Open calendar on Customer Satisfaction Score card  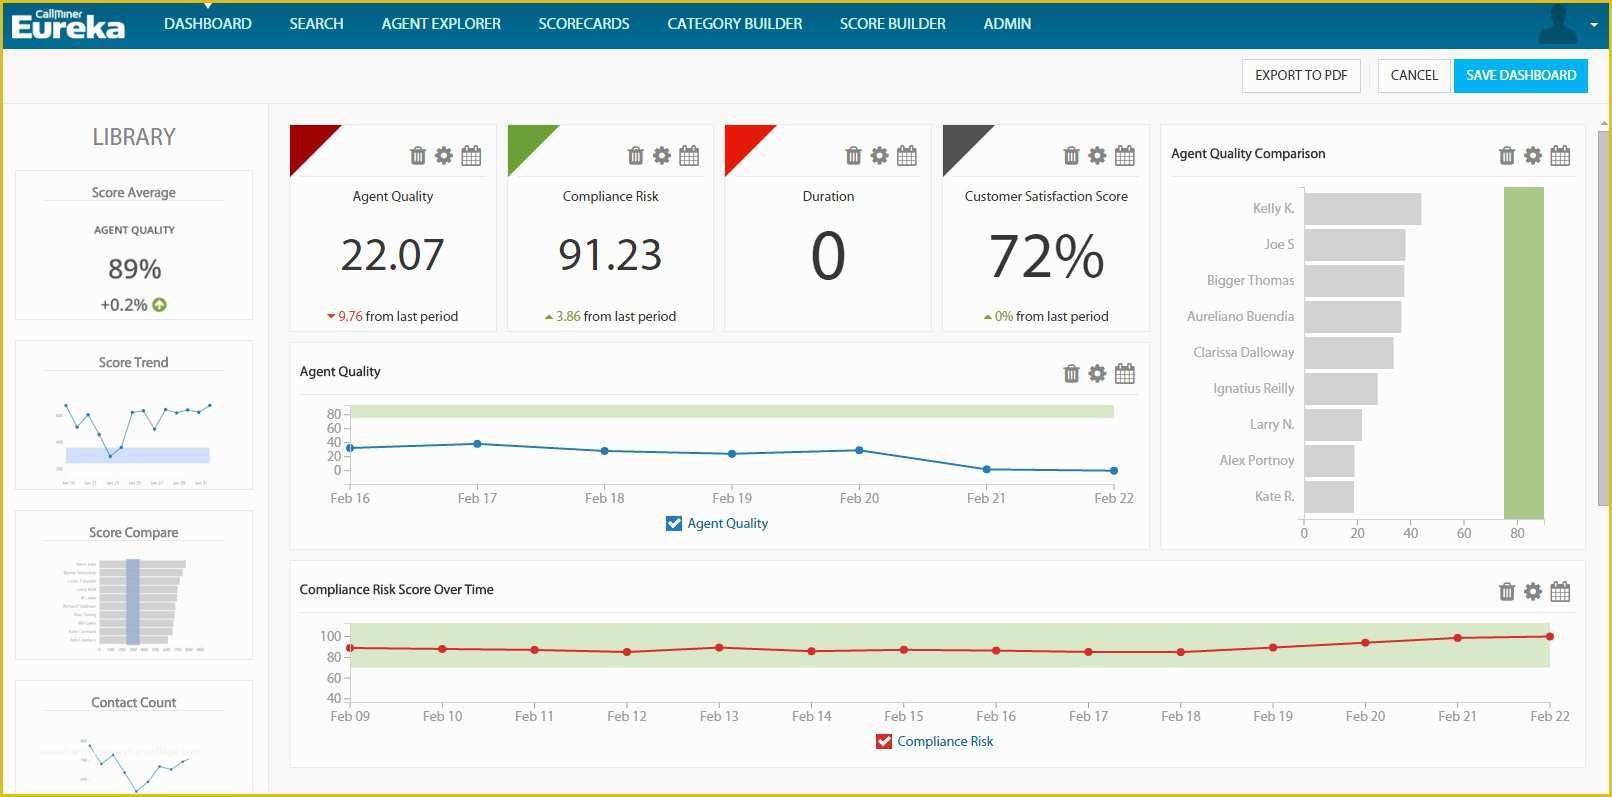(1125, 155)
